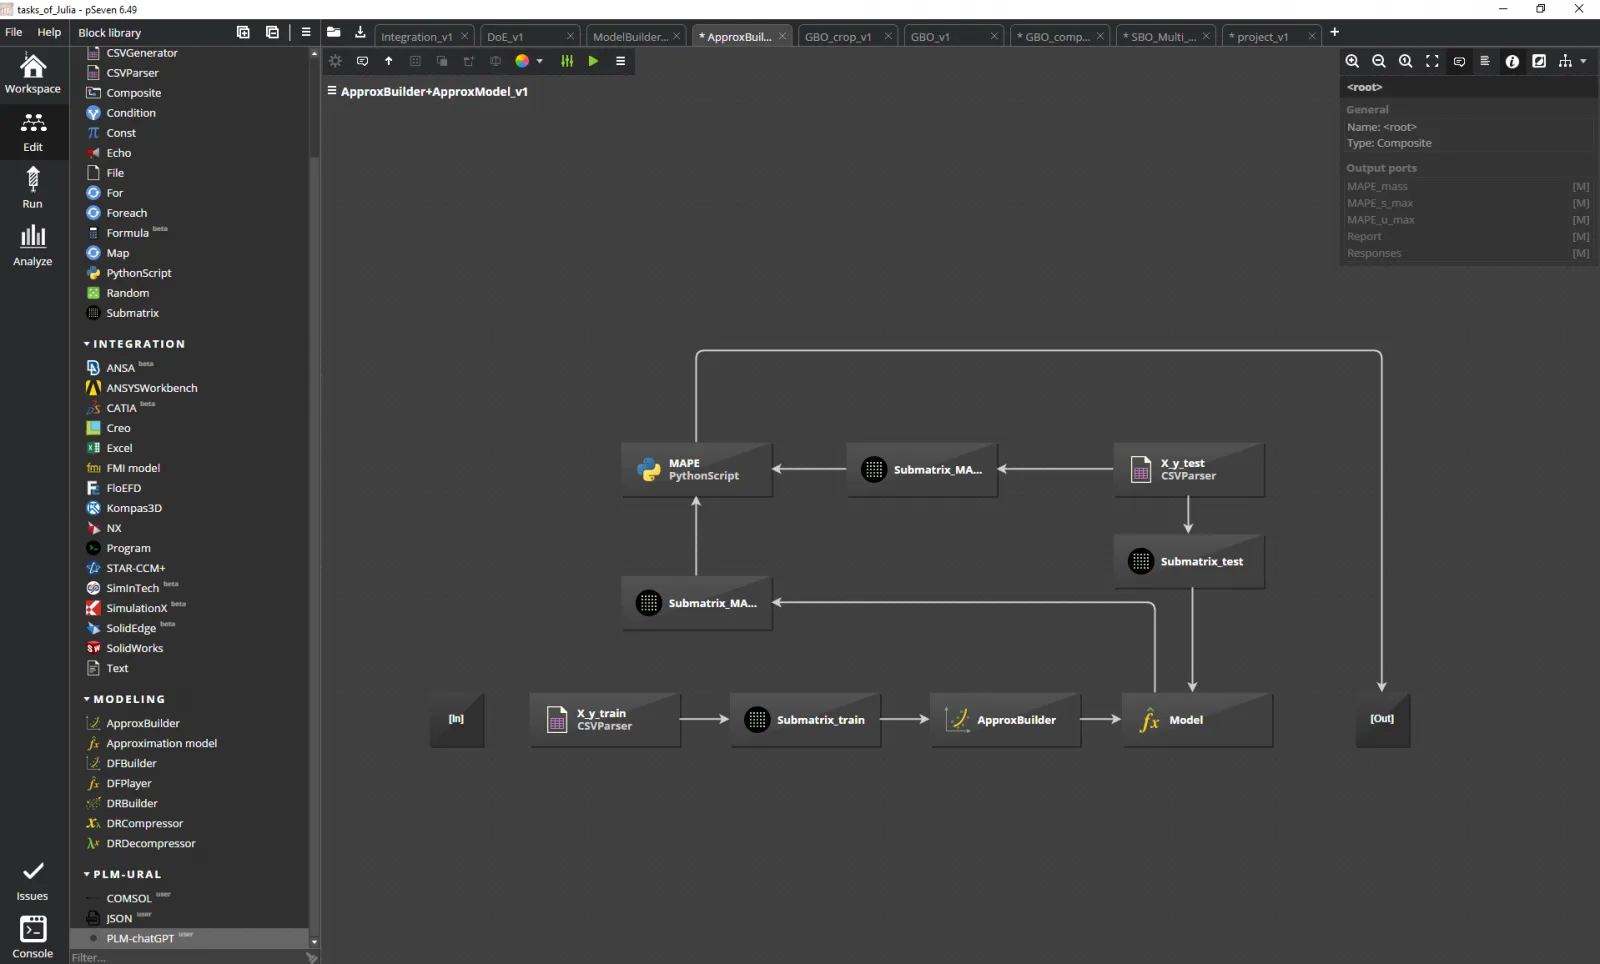Reset canvas zoom to 100%
This screenshot has width=1600, height=964.
tap(1405, 61)
